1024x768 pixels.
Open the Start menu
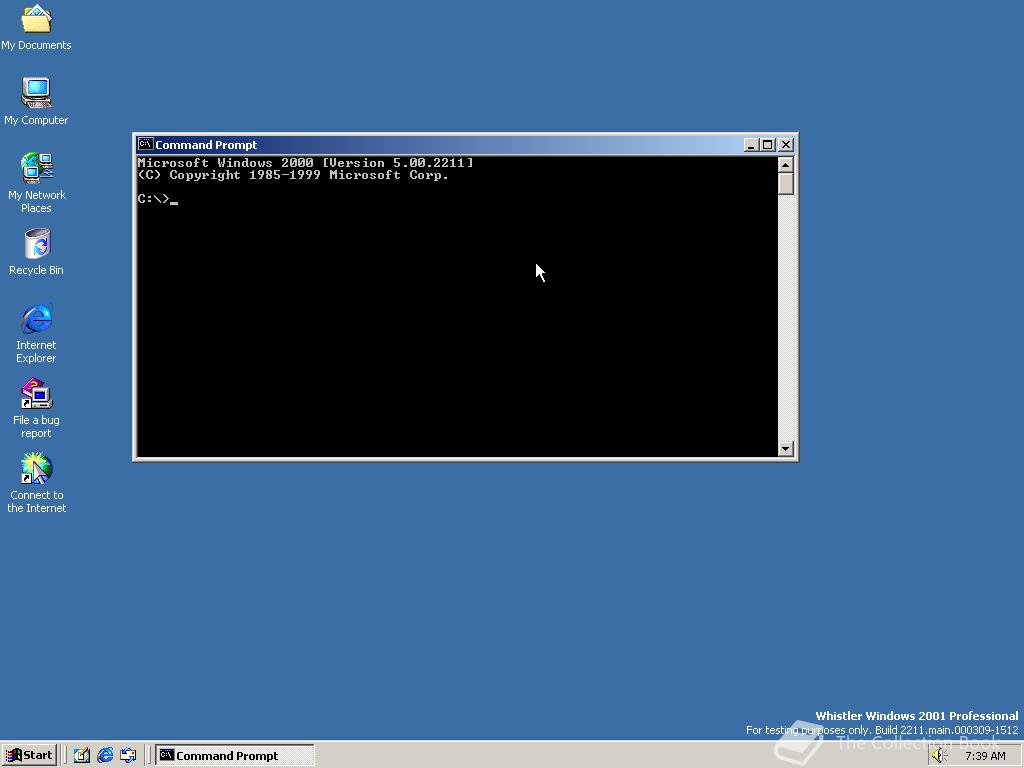(29, 755)
